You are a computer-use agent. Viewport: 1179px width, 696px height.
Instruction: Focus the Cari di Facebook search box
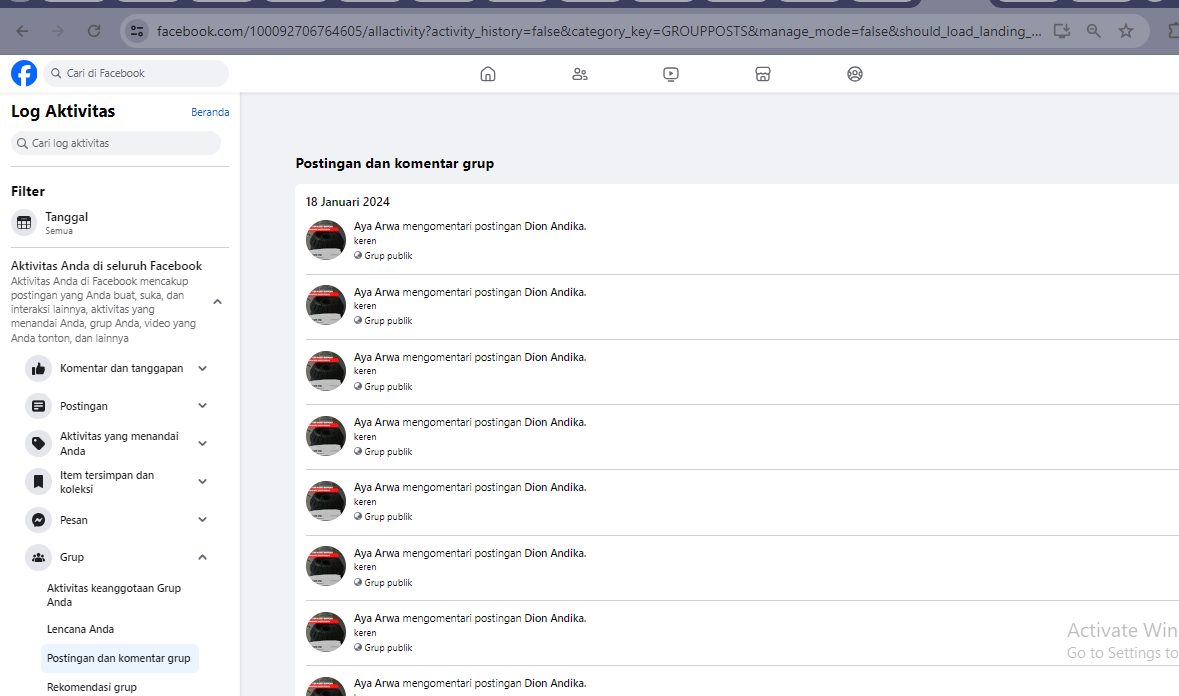pos(136,73)
